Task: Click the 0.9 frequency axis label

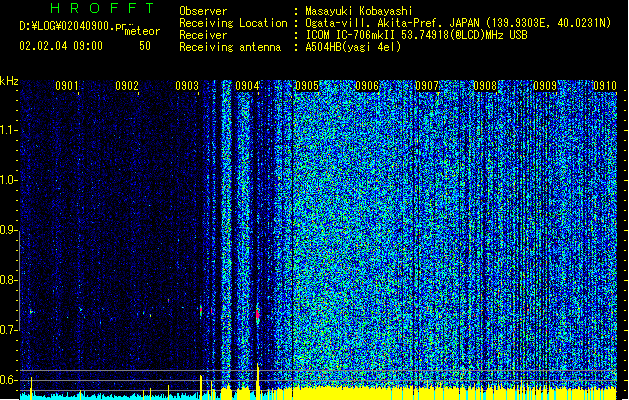Action: coord(8,230)
